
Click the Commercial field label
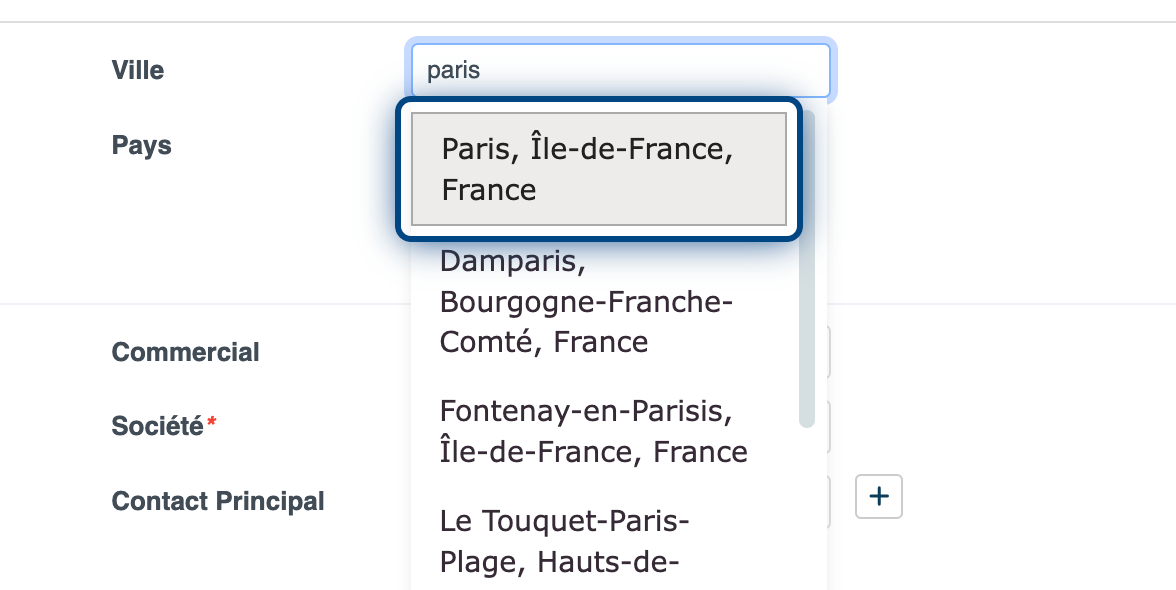tap(185, 353)
